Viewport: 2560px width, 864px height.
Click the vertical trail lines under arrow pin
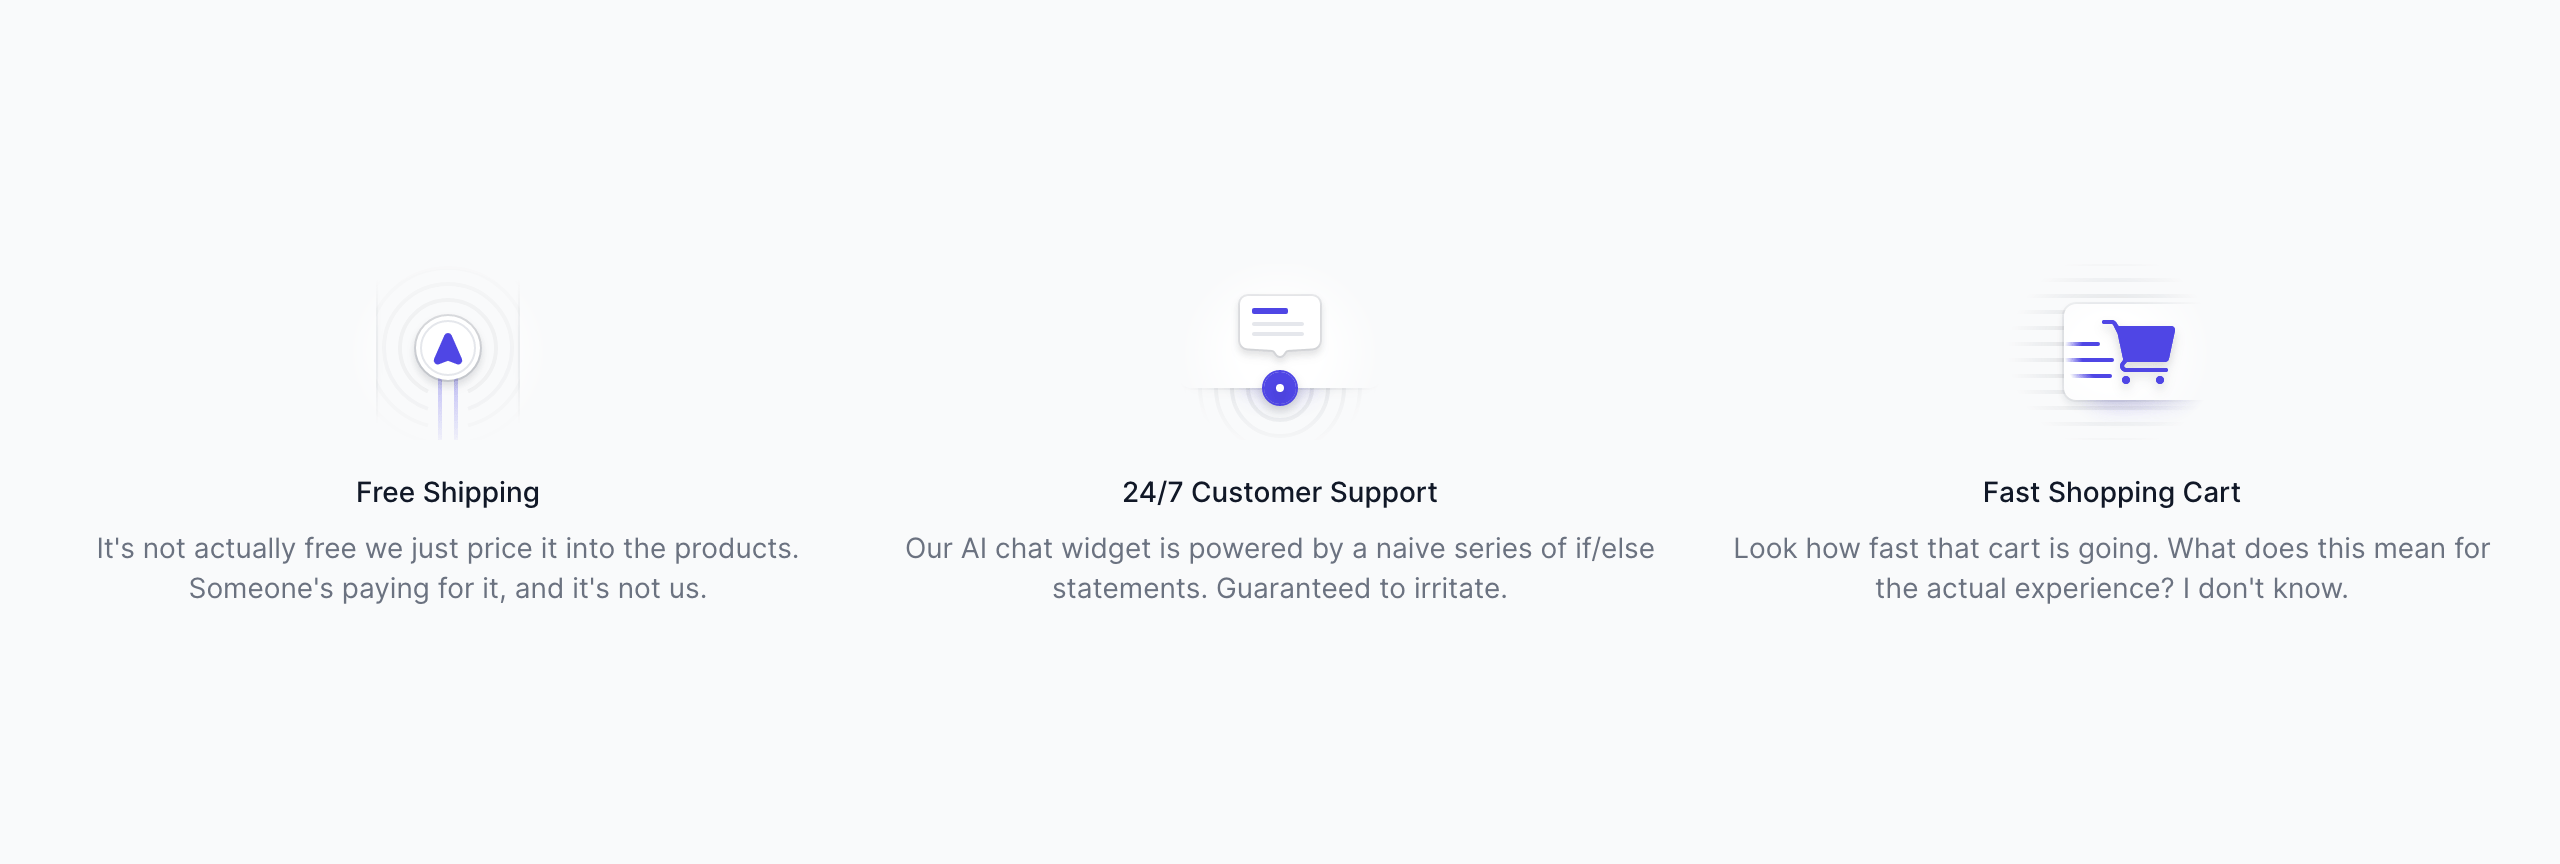[448, 410]
